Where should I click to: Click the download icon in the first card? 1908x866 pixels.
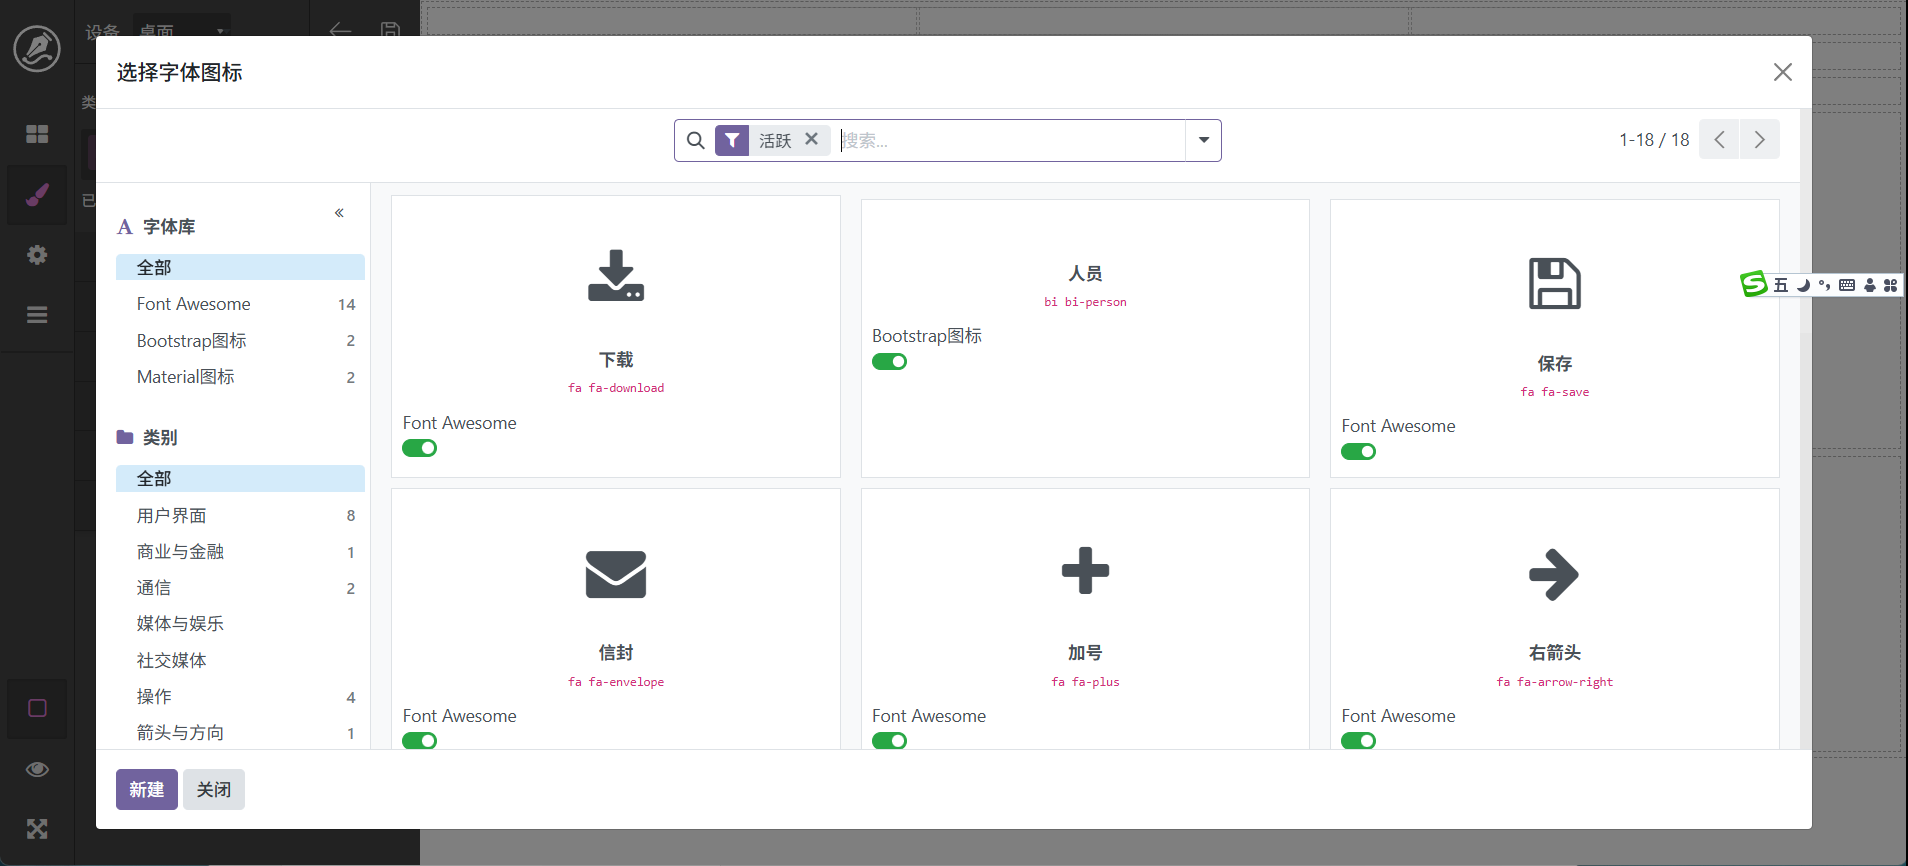[x=615, y=276]
